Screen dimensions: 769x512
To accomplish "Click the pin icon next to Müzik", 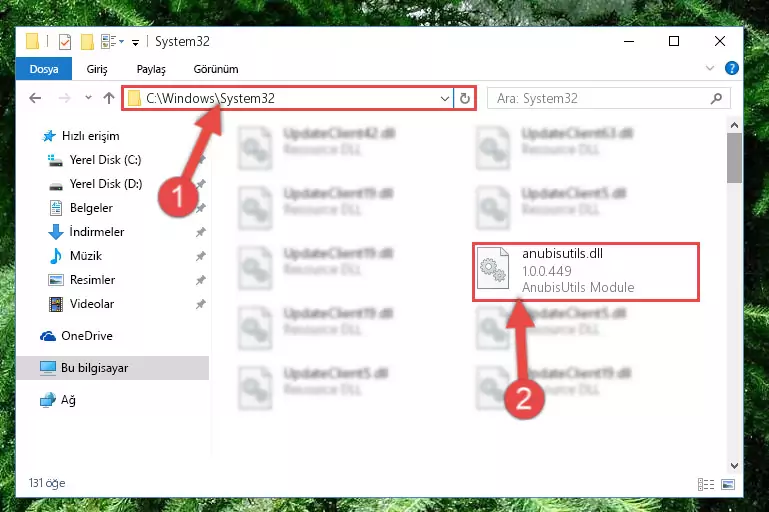I will pyautogui.click(x=201, y=256).
